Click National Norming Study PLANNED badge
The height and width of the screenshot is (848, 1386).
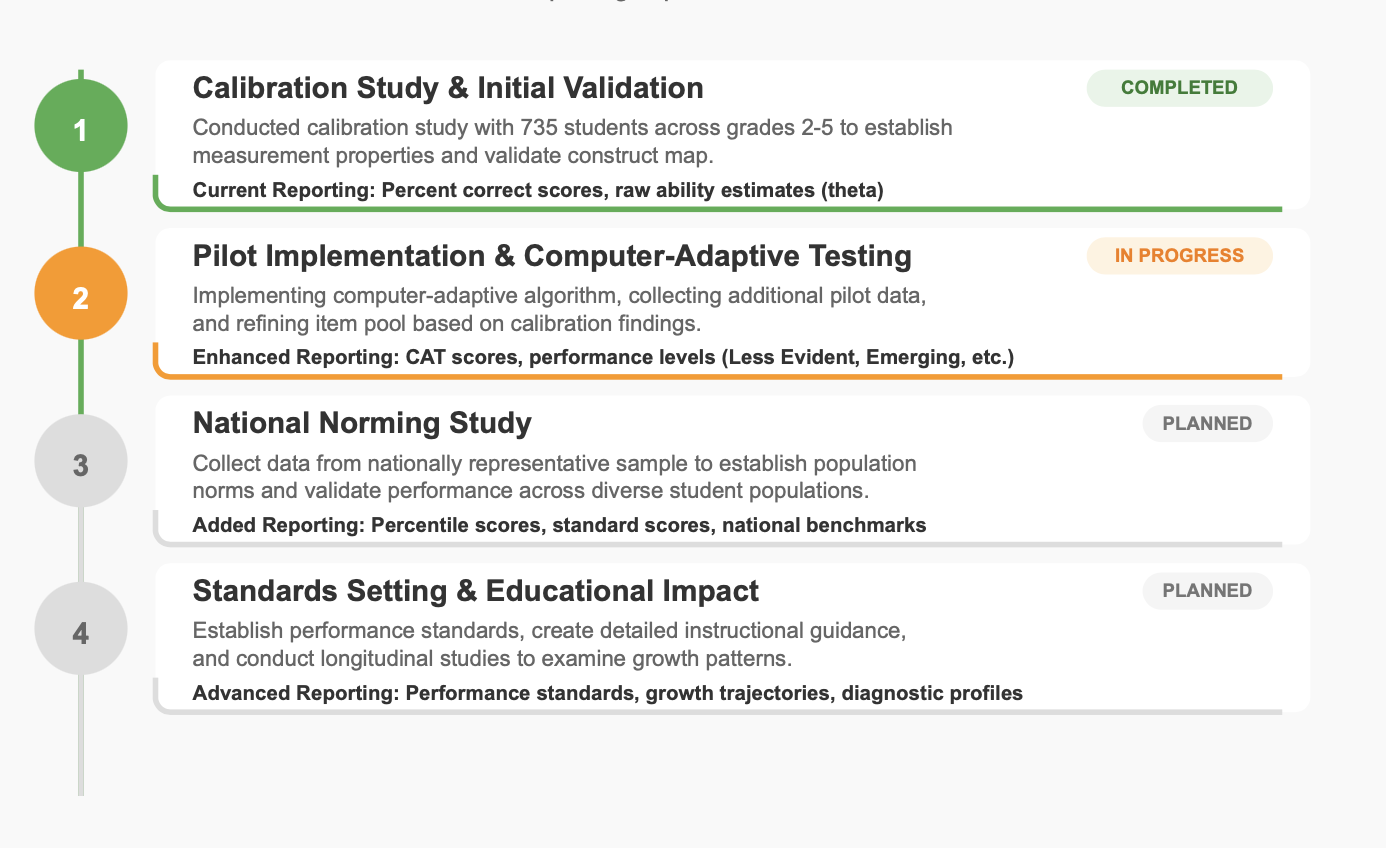click(1207, 424)
